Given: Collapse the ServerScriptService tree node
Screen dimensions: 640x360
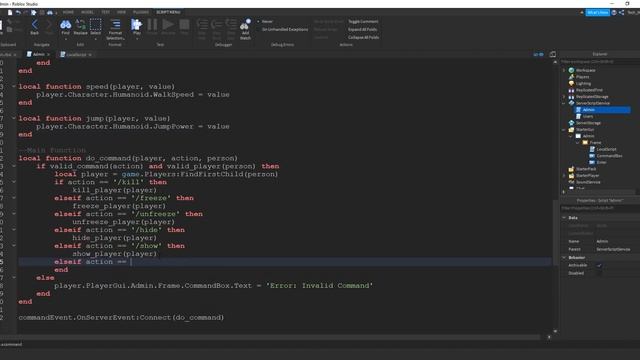Looking at the screenshot, I should click(564, 103).
